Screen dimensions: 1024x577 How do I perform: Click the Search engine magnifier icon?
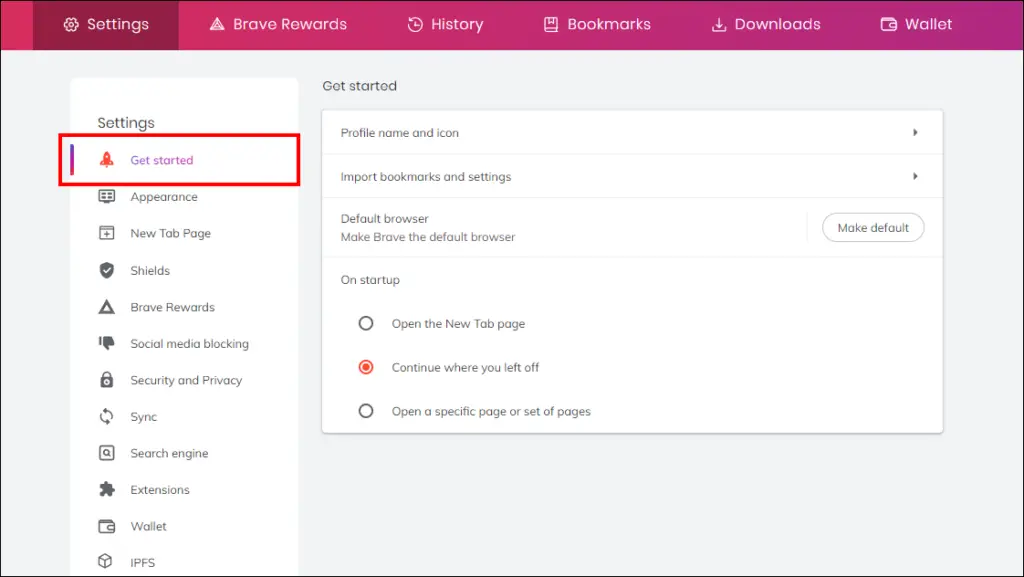[x=106, y=453]
